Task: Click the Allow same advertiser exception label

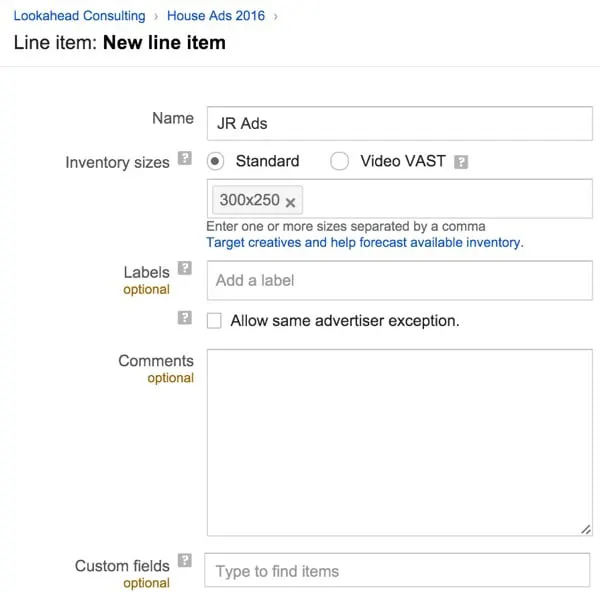Action: (x=345, y=321)
